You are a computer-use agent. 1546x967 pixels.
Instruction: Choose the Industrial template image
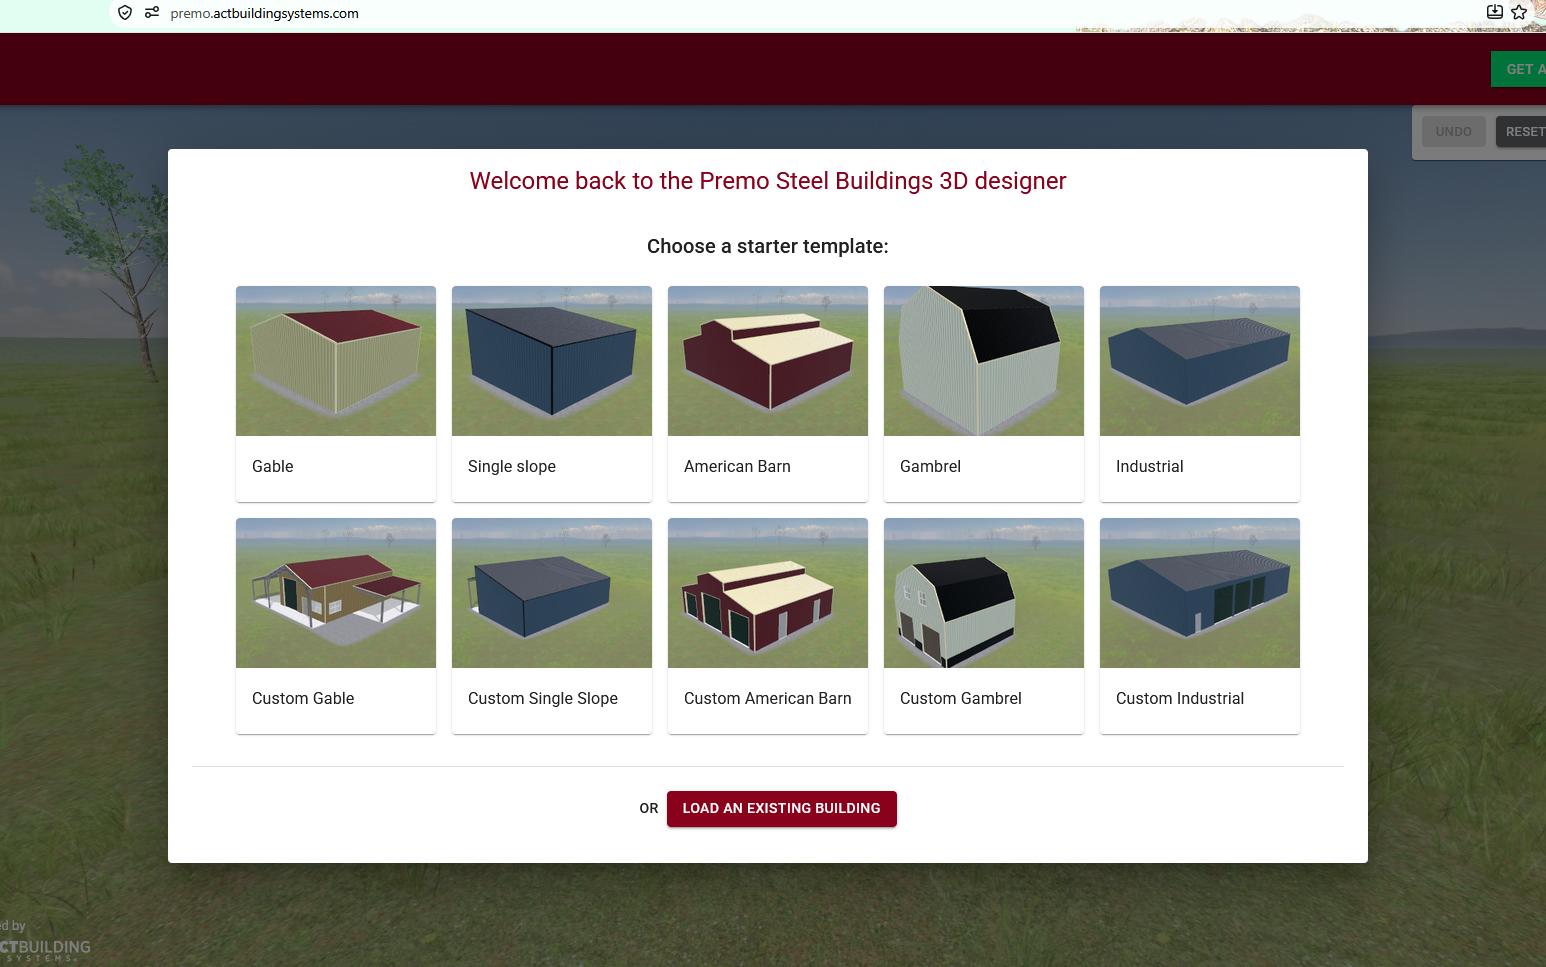[x=1200, y=361]
